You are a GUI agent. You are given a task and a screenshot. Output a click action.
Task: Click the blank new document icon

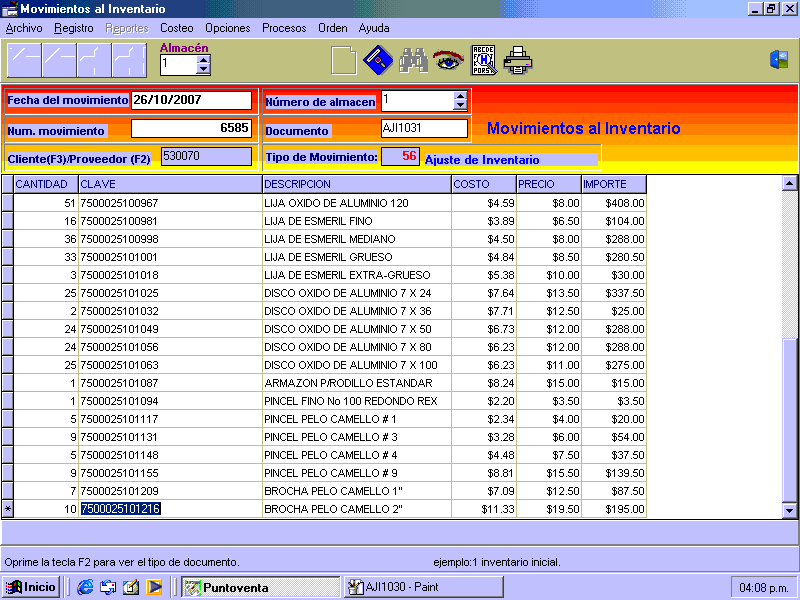click(x=343, y=61)
